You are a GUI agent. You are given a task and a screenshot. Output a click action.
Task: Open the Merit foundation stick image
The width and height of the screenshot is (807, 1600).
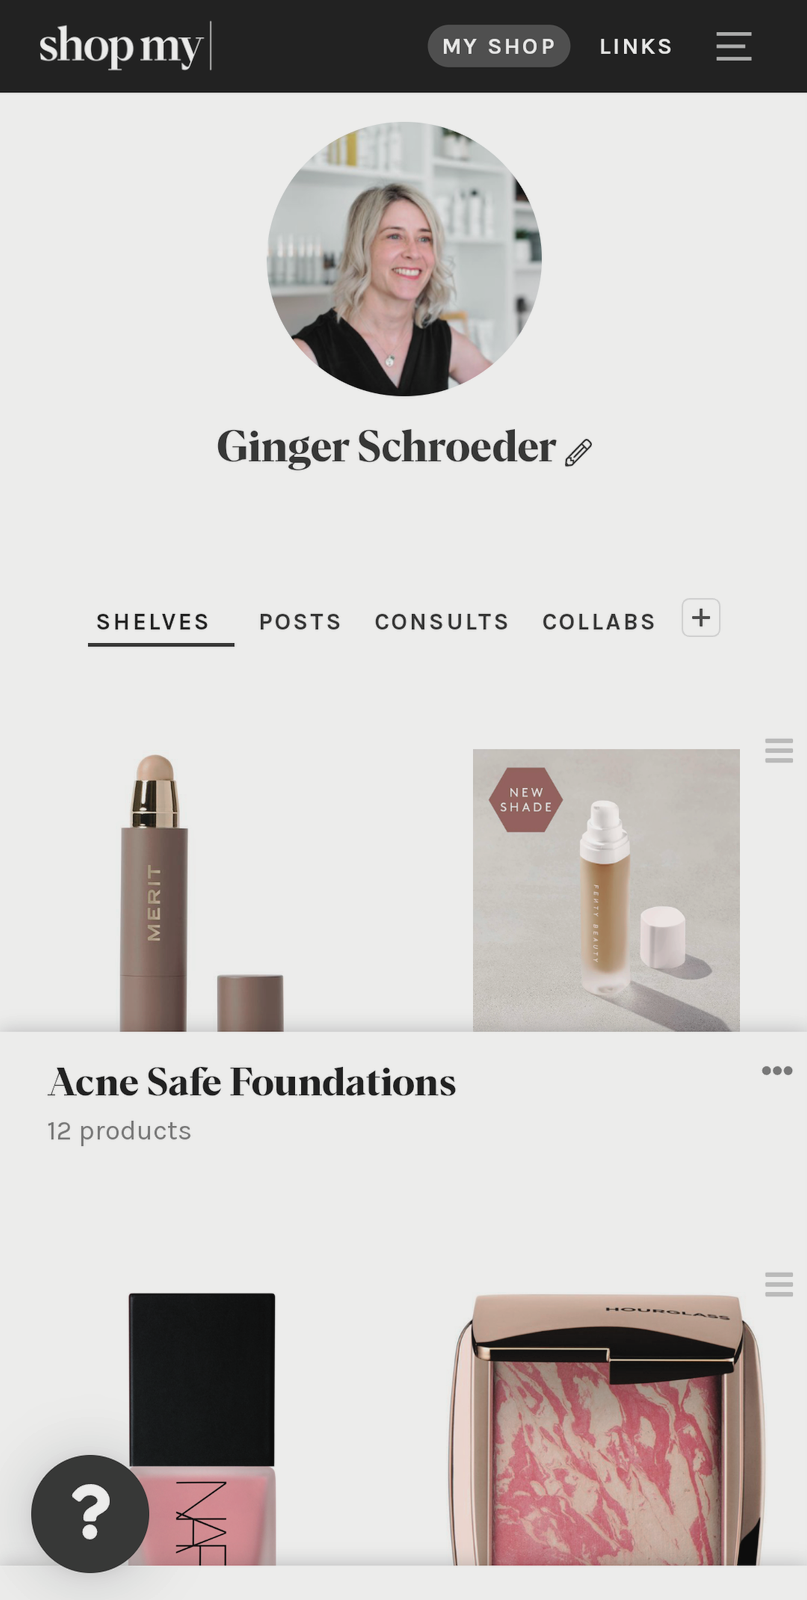click(x=202, y=892)
